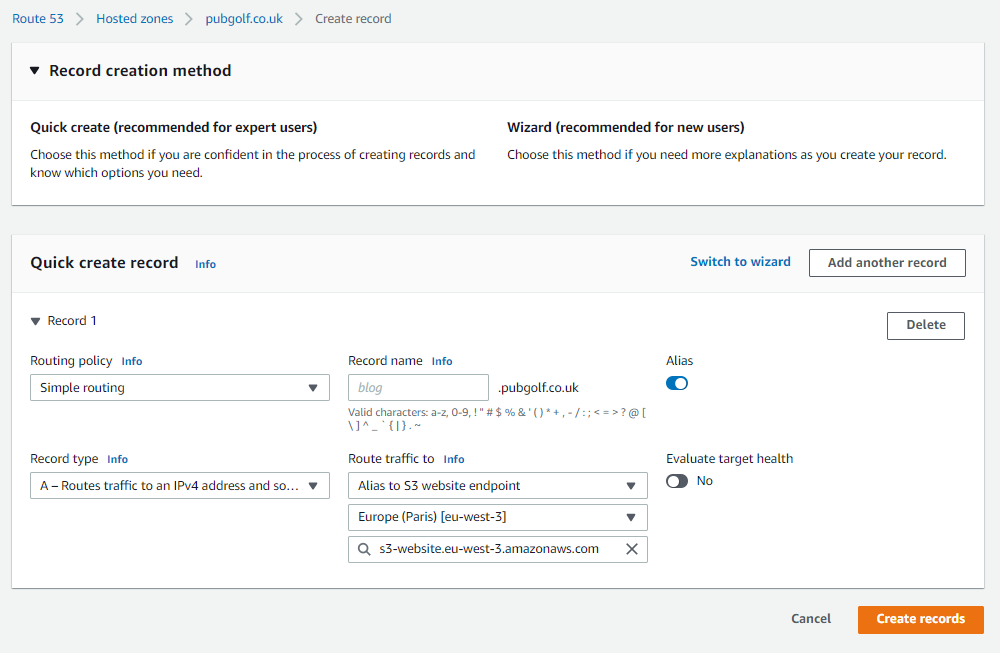Clear the S3 endpoint search field

(631, 549)
